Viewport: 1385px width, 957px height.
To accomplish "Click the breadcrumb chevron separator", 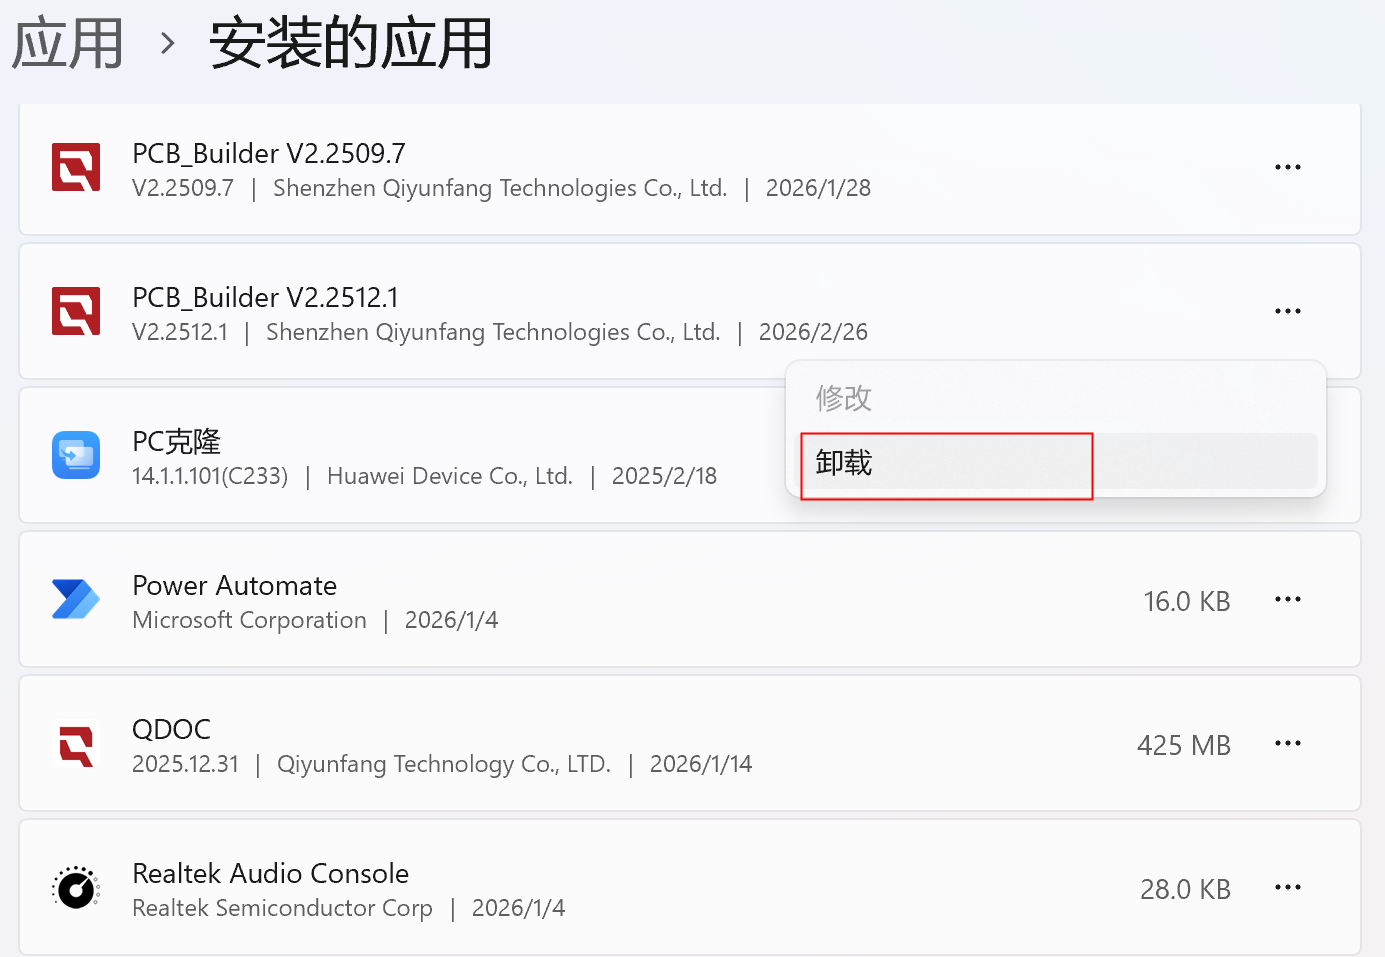I will tap(168, 44).
